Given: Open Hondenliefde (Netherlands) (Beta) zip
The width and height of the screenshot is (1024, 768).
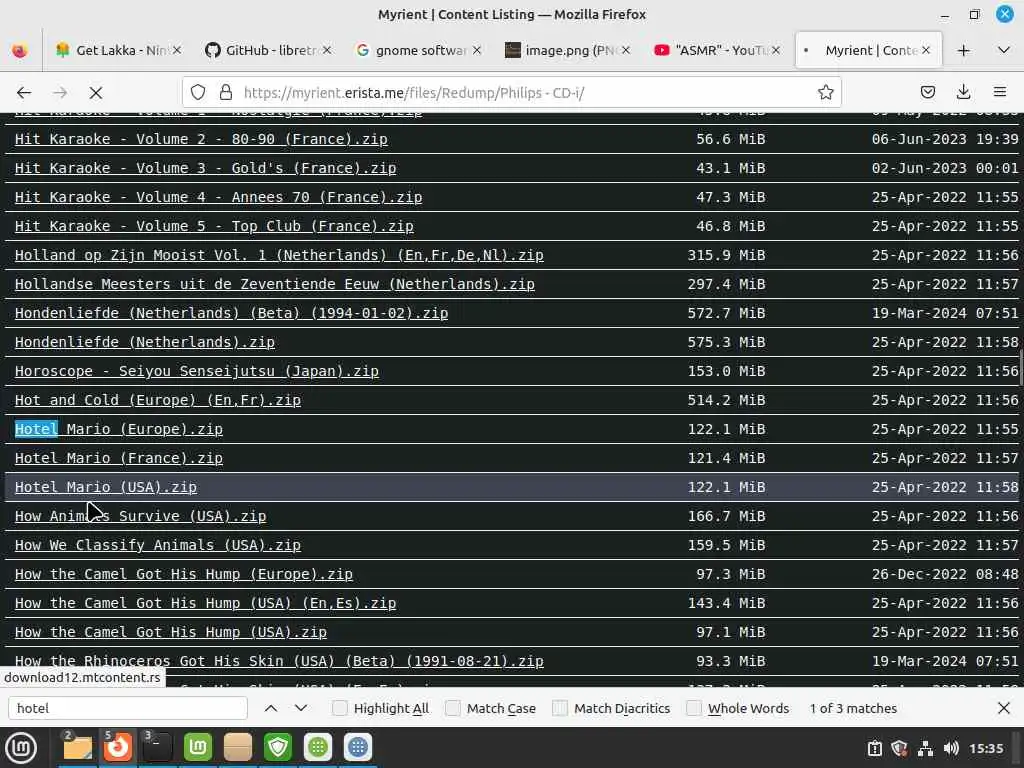Looking at the screenshot, I should point(231,313).
